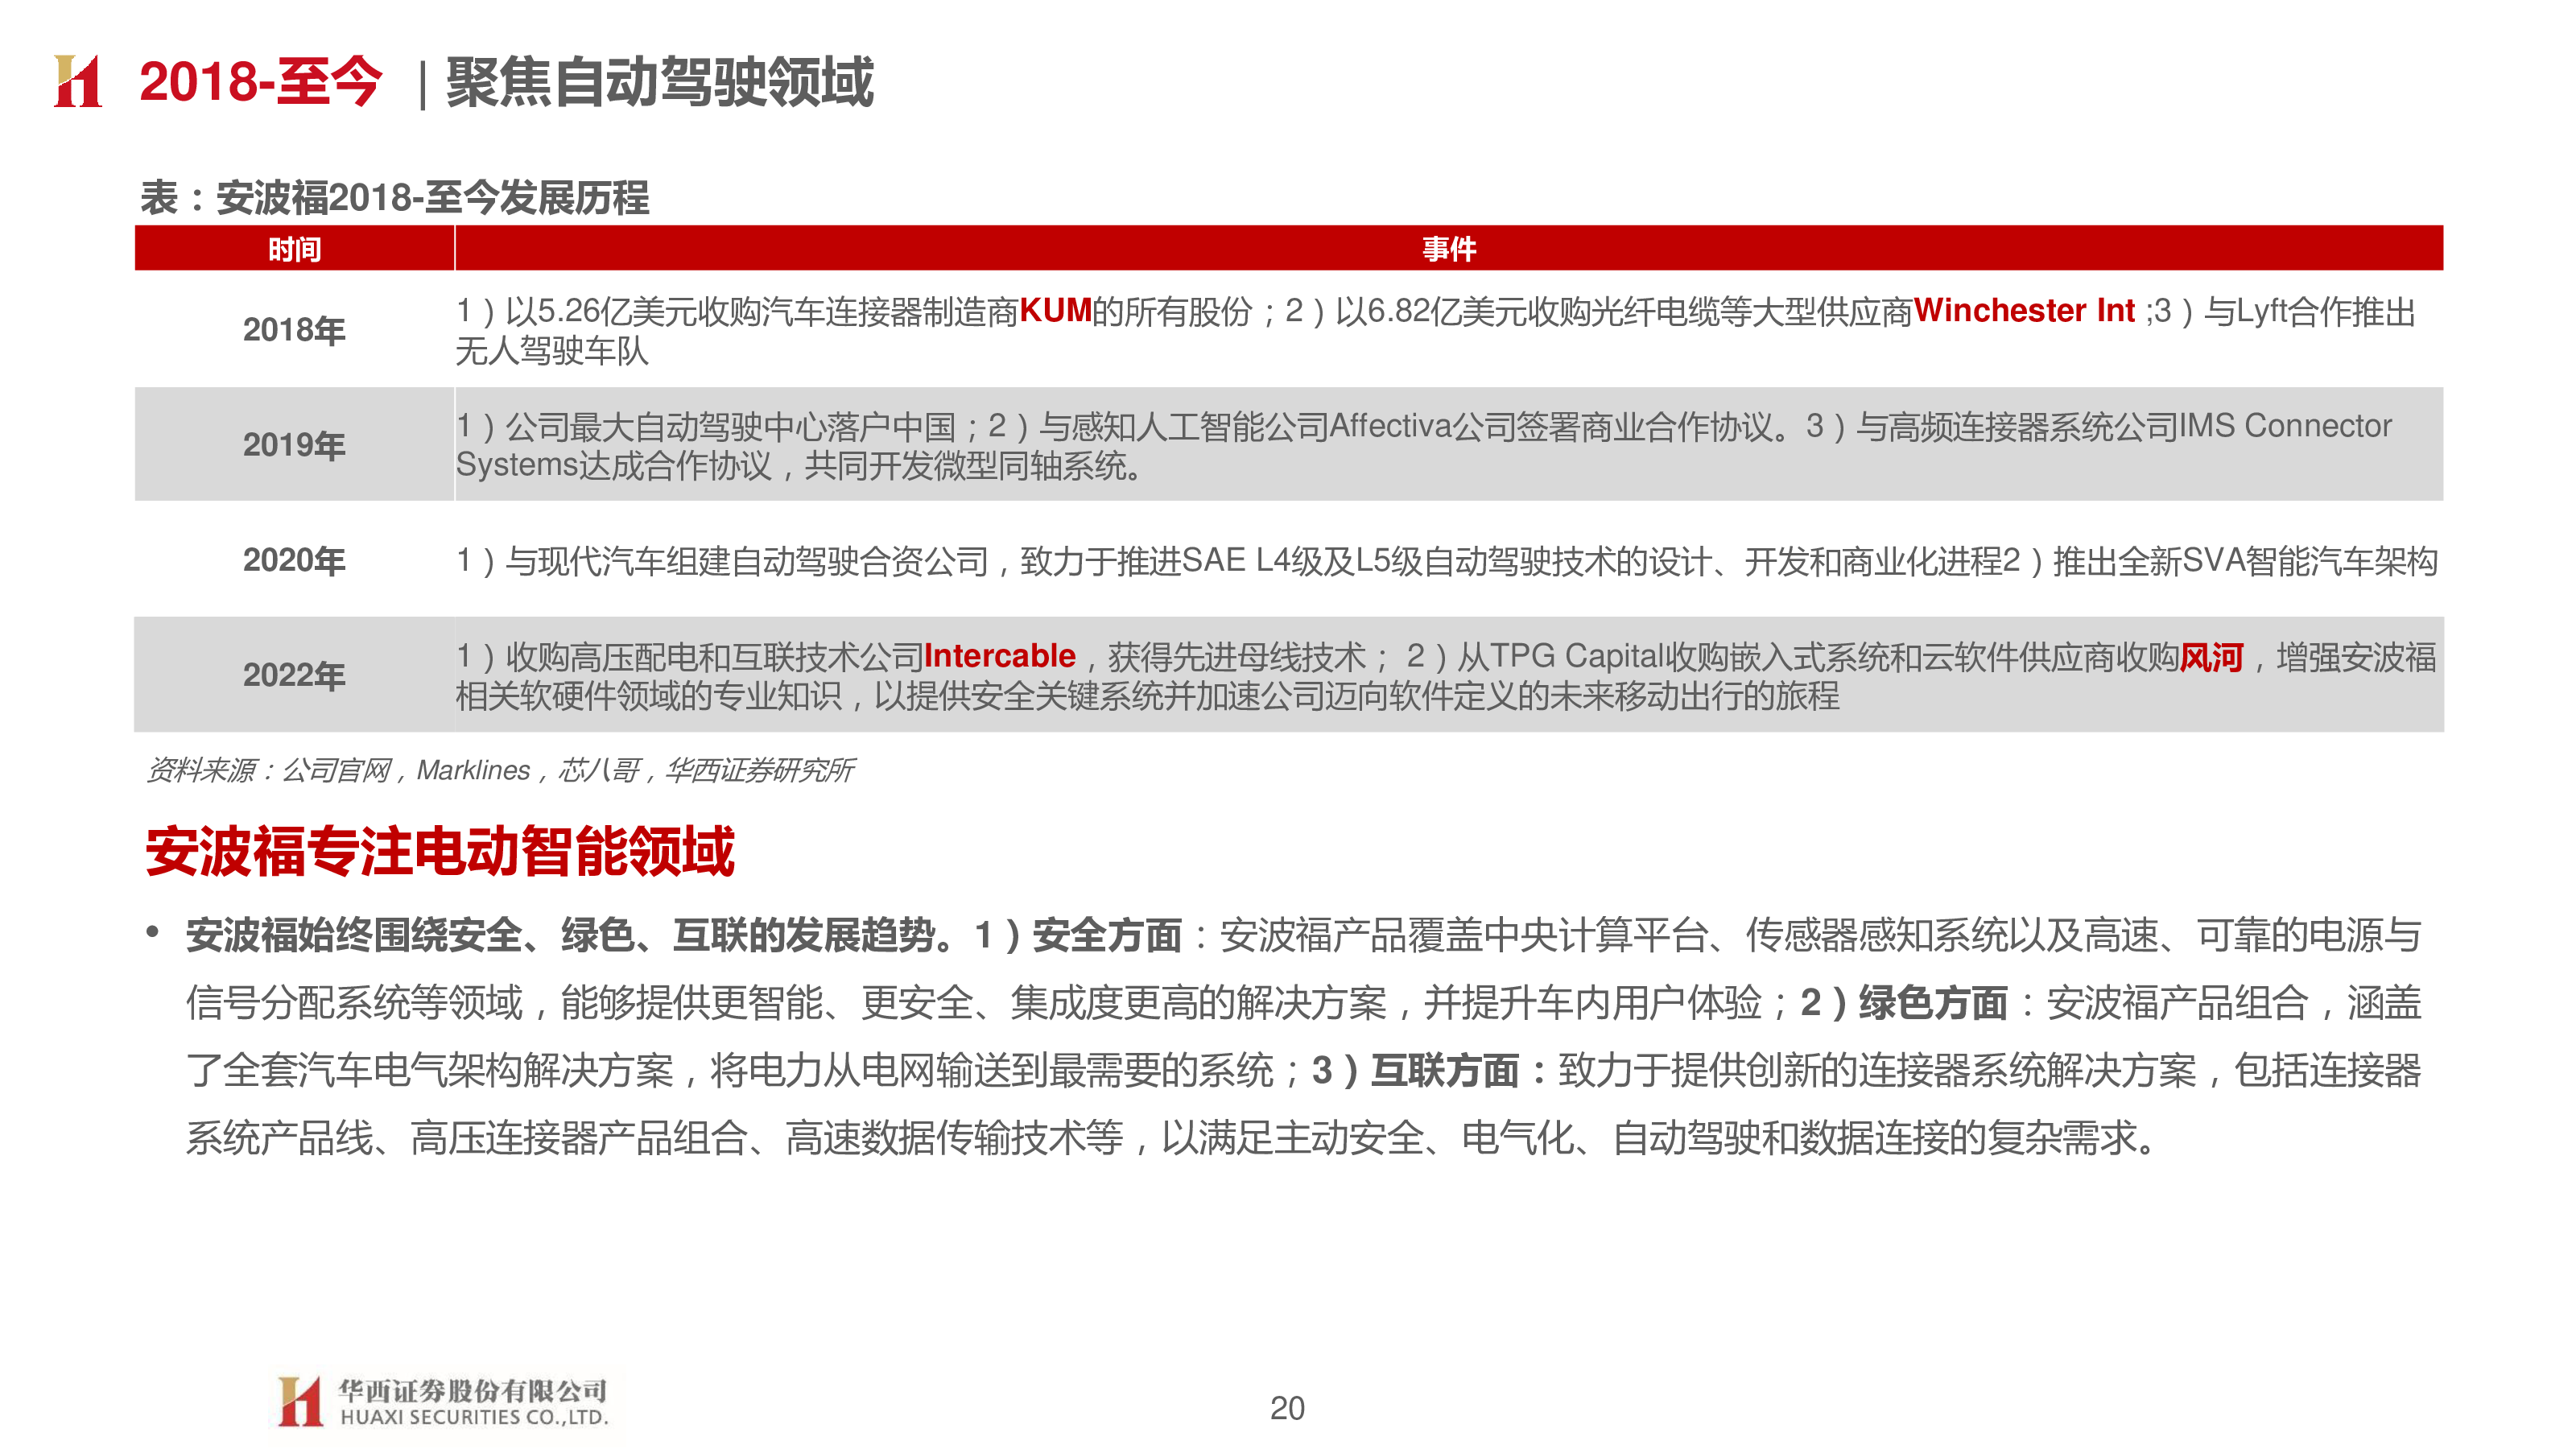
Task: Click the "事件" column header
Action: [x=1449, y=248]
